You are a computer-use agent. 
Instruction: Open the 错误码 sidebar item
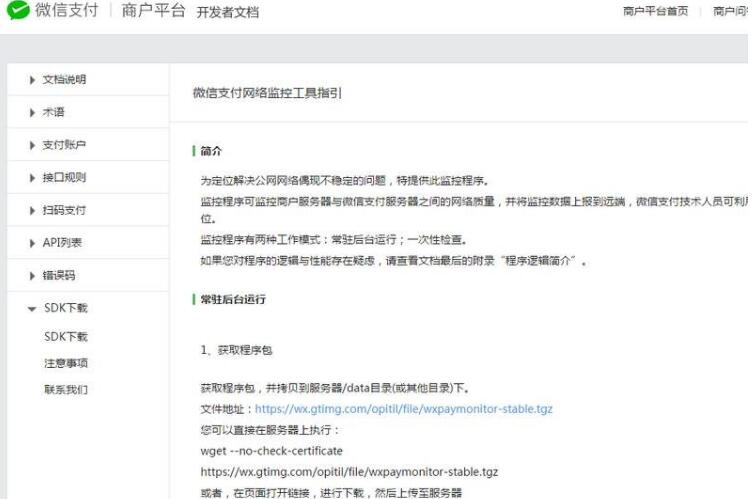point(59,275)
